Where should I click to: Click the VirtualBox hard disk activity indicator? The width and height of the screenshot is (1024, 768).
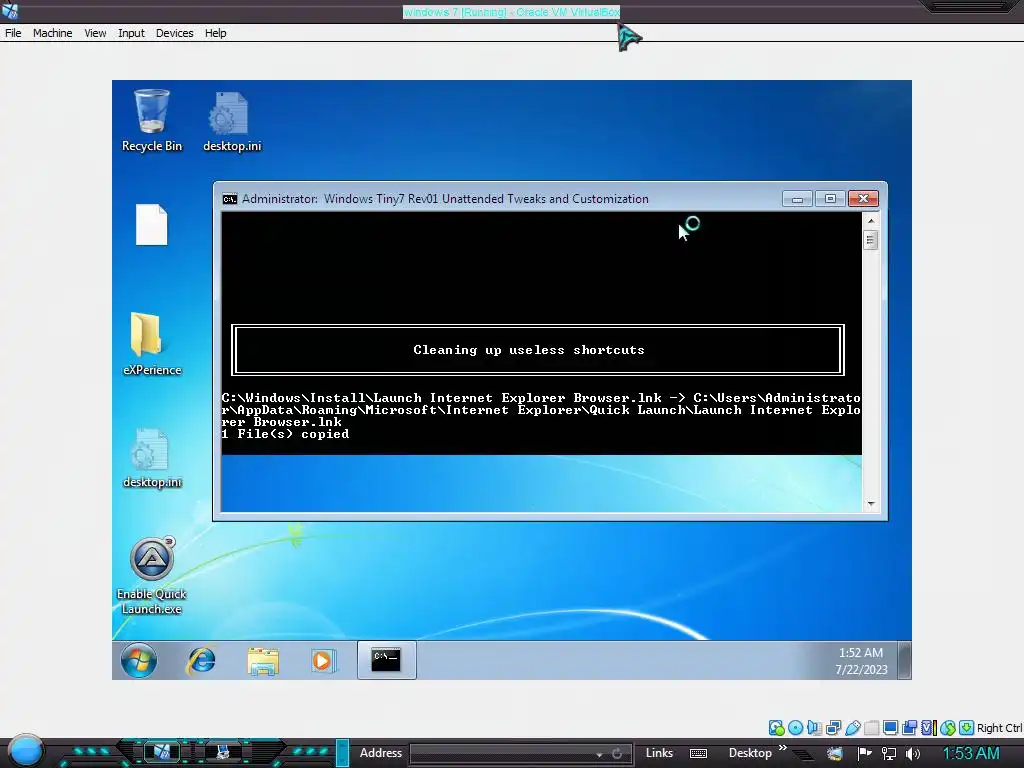(x=776, y=728)
